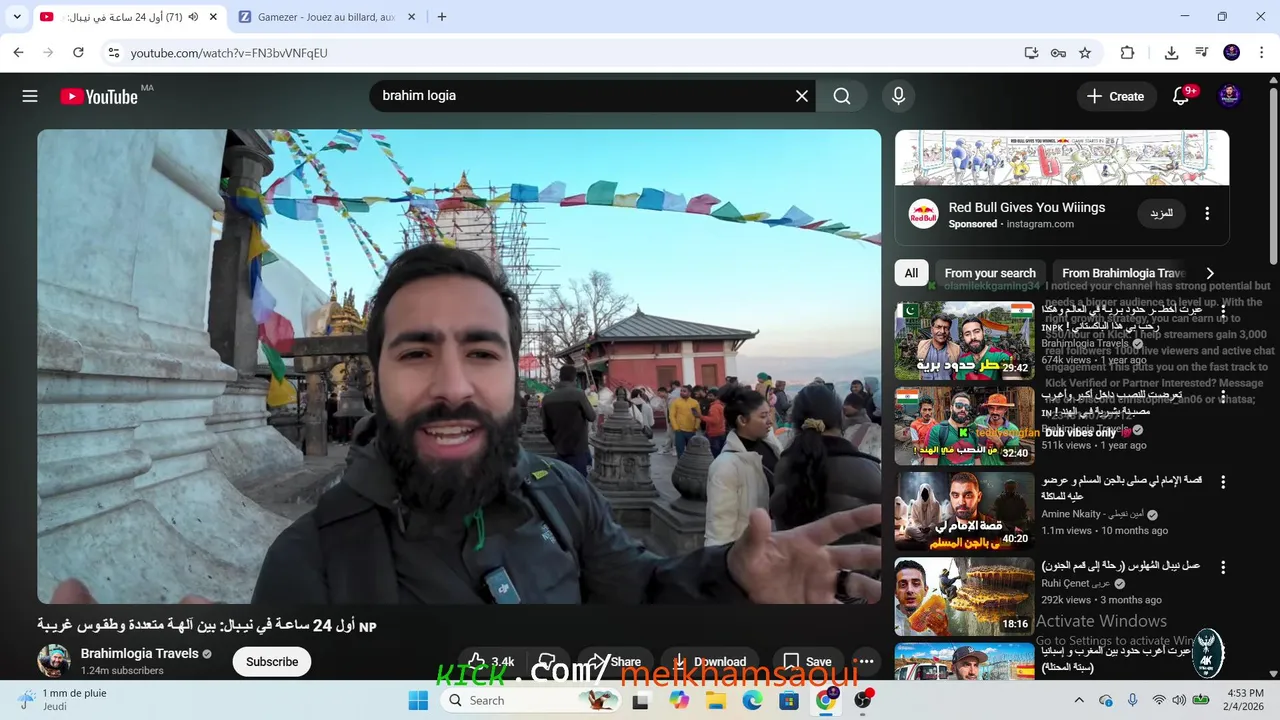Open the Create menu

click(x=1115, y=96)
